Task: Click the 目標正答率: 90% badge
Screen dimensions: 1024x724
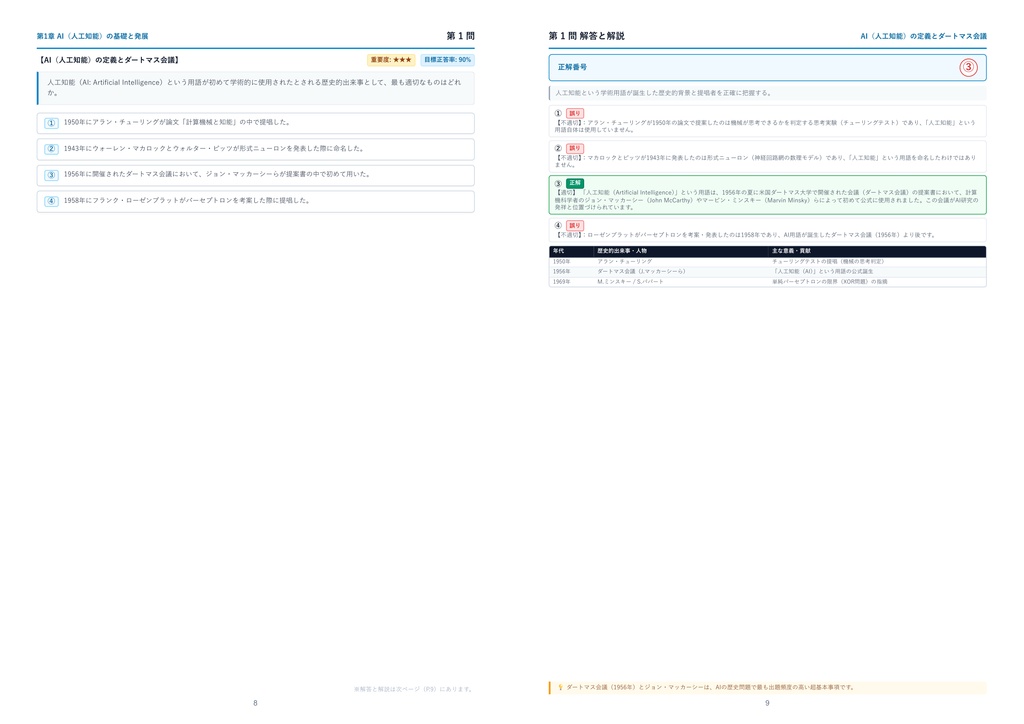Action: click(447, 60)
